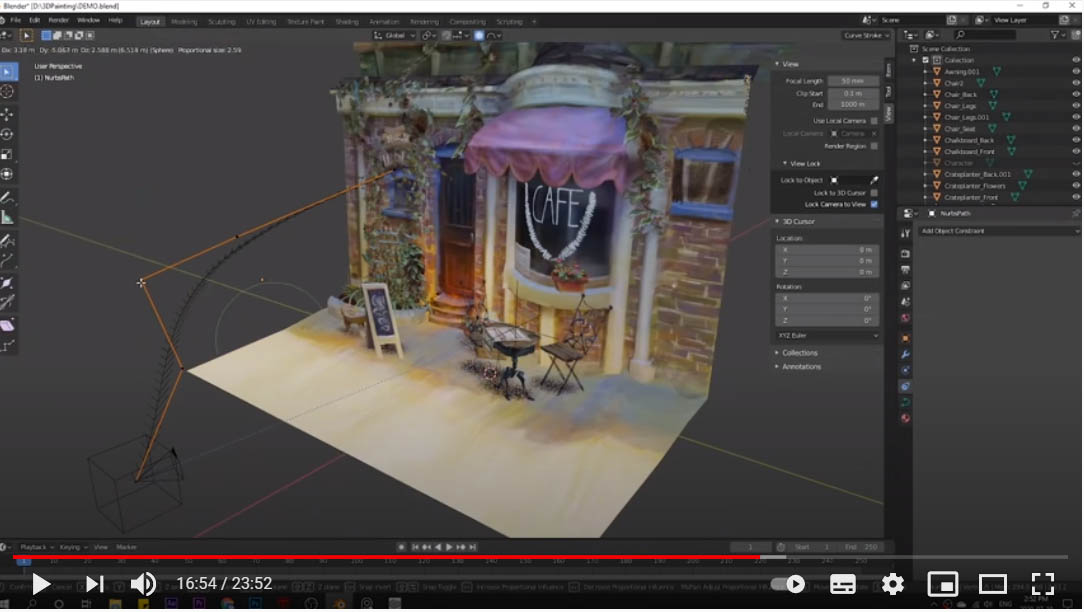Enter YouTube fullscreen mode
Viewport: 1084px width, 612px height.
click(x=1043, y=584)
